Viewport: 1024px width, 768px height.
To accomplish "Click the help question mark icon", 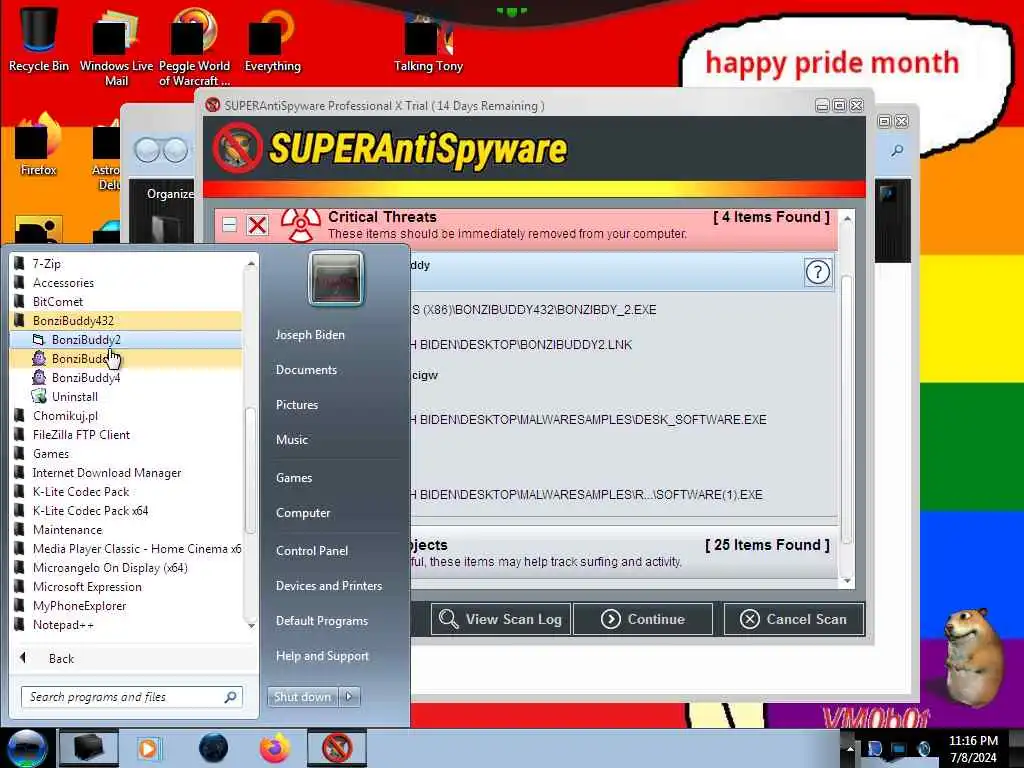I will coord(818,272).
